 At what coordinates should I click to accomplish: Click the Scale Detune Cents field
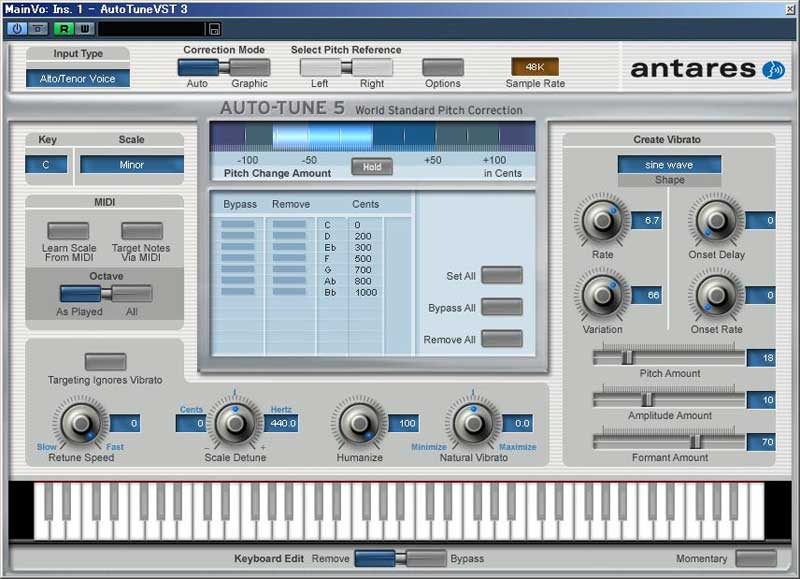click(x=191, y=423)
